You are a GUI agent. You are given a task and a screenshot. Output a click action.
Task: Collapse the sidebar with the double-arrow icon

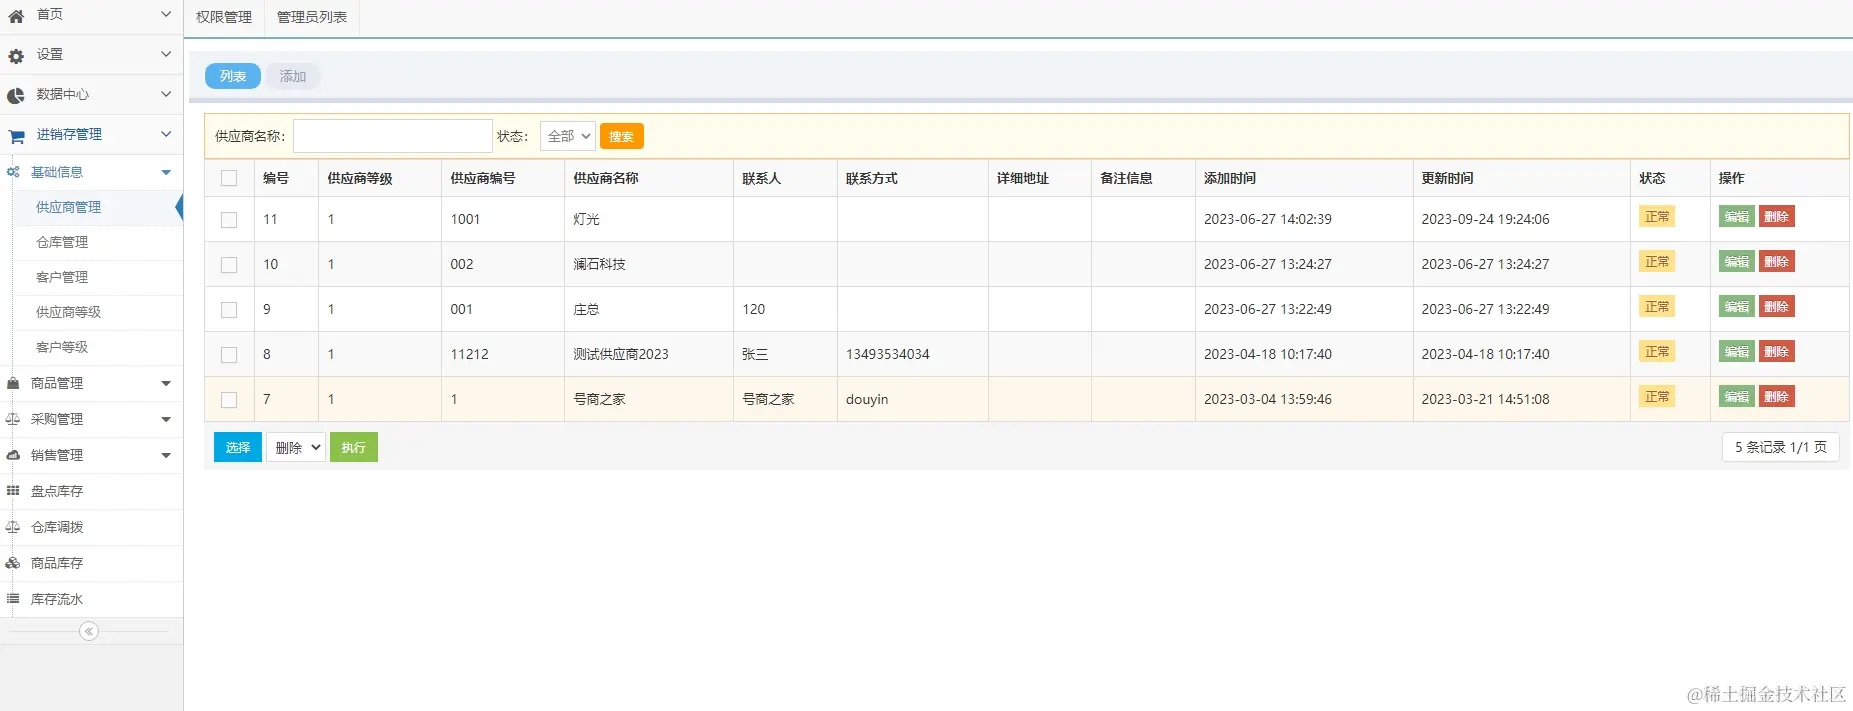pos(89,631)
